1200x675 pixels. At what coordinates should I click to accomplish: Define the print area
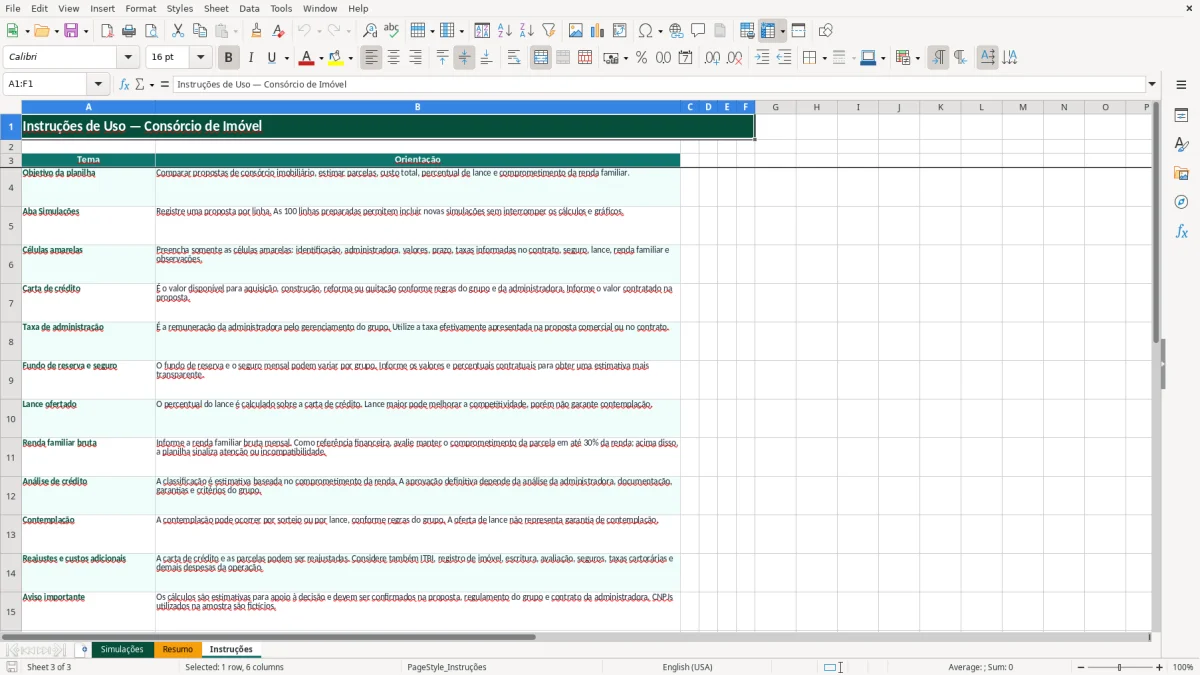pos(747,31)
